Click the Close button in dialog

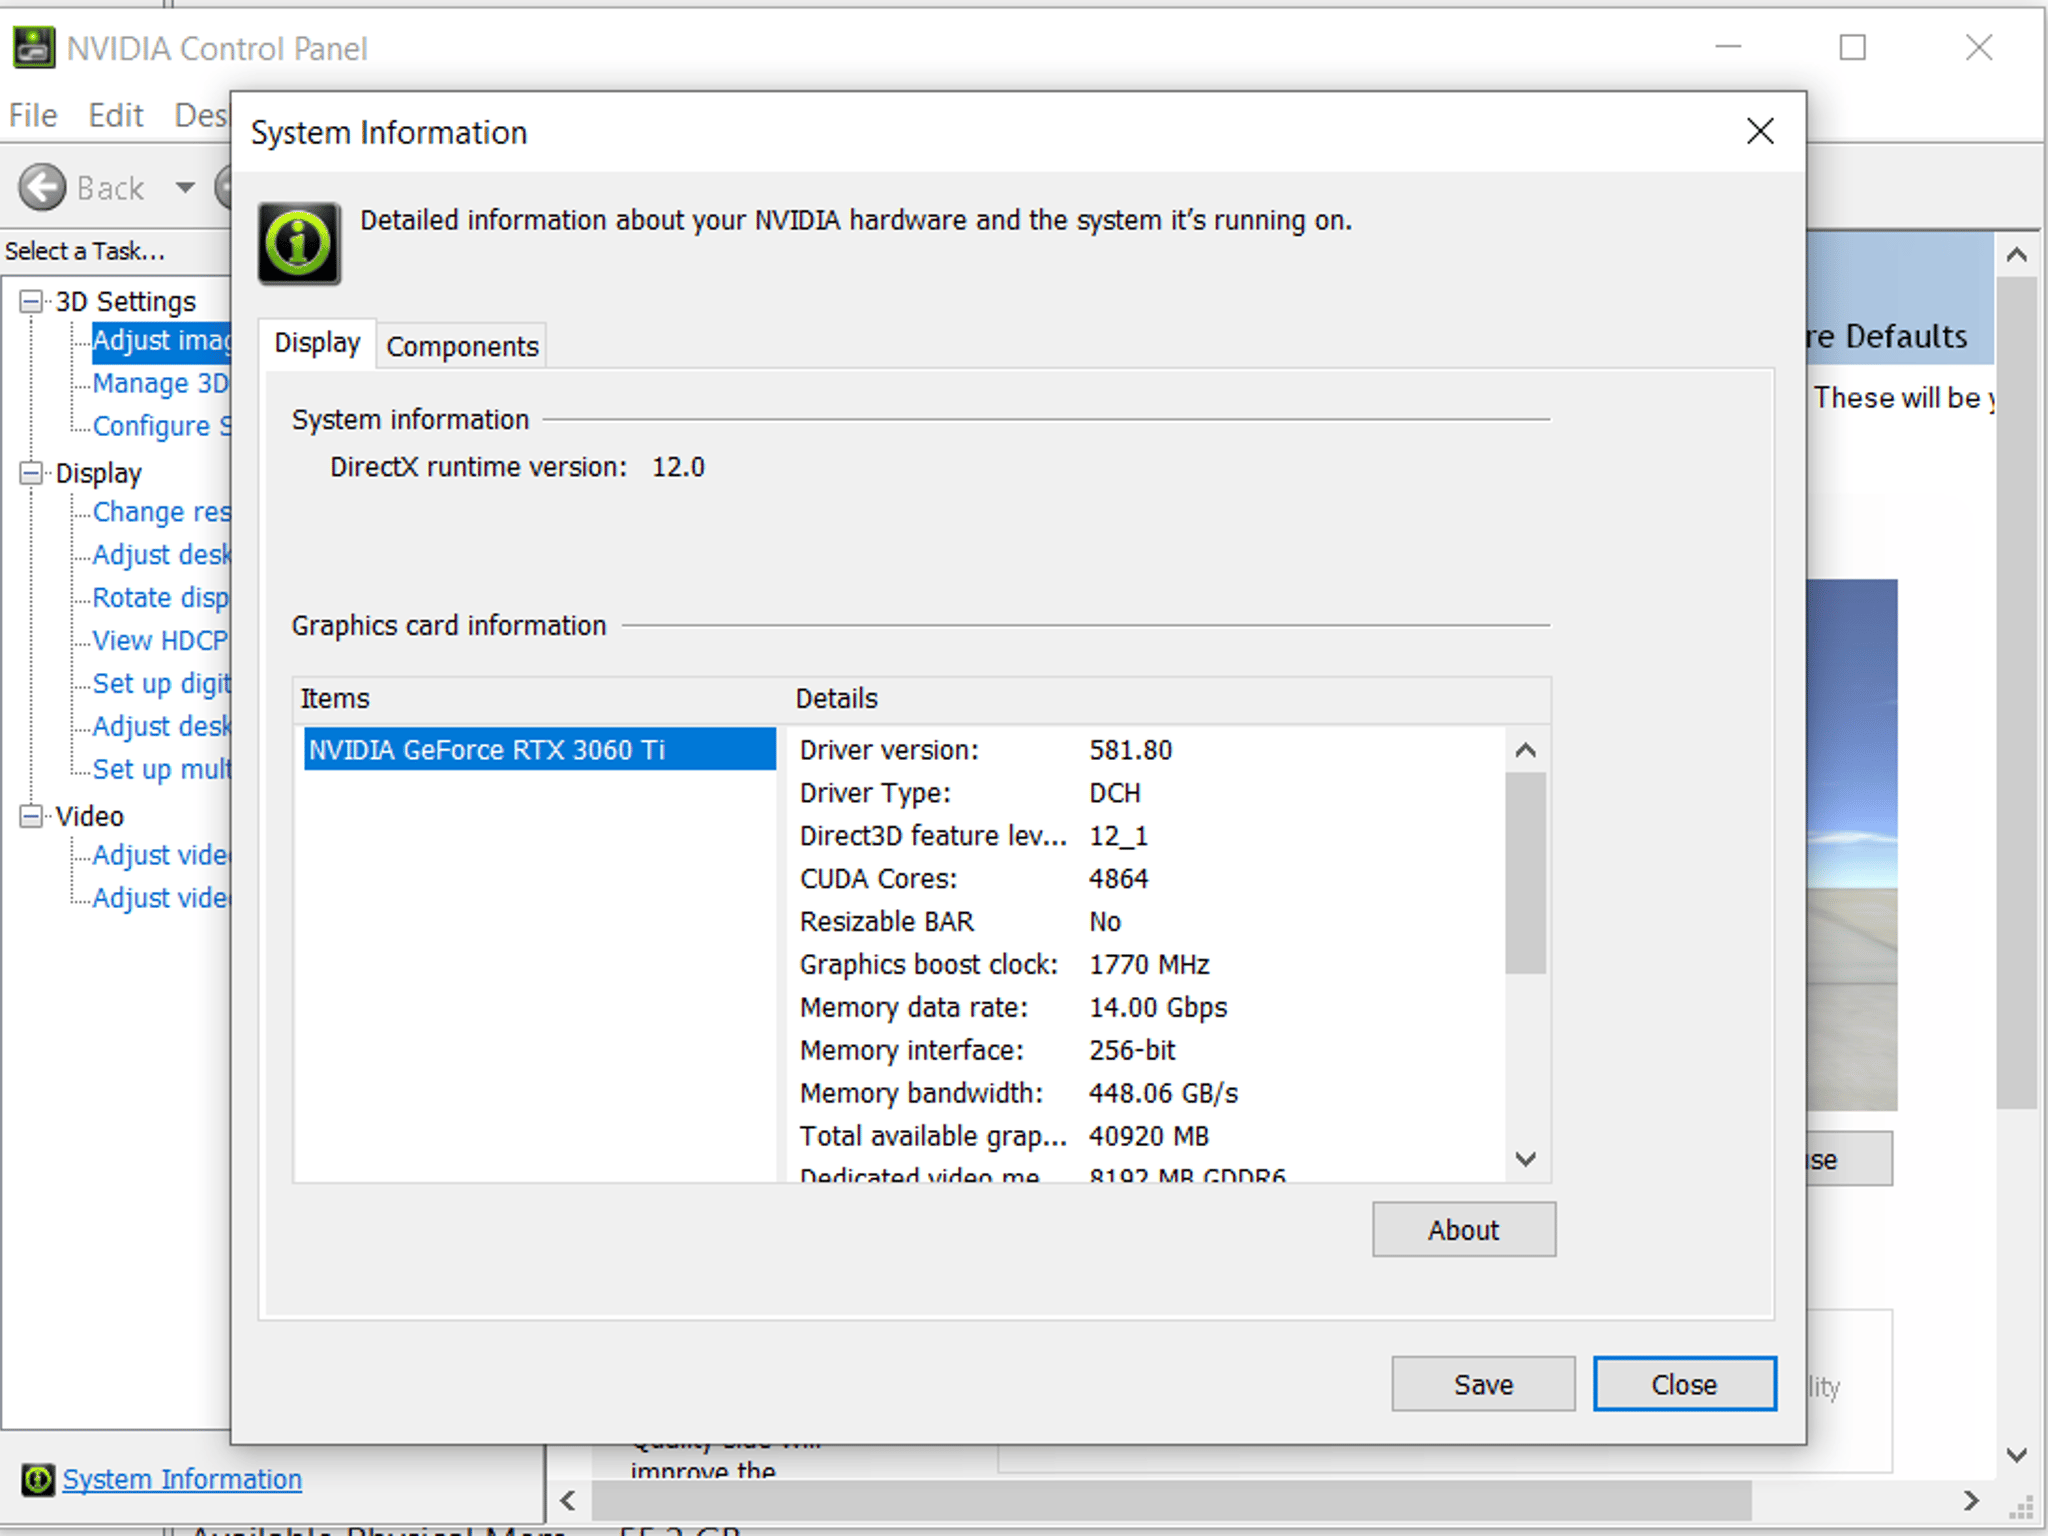pos(1684,1384)
